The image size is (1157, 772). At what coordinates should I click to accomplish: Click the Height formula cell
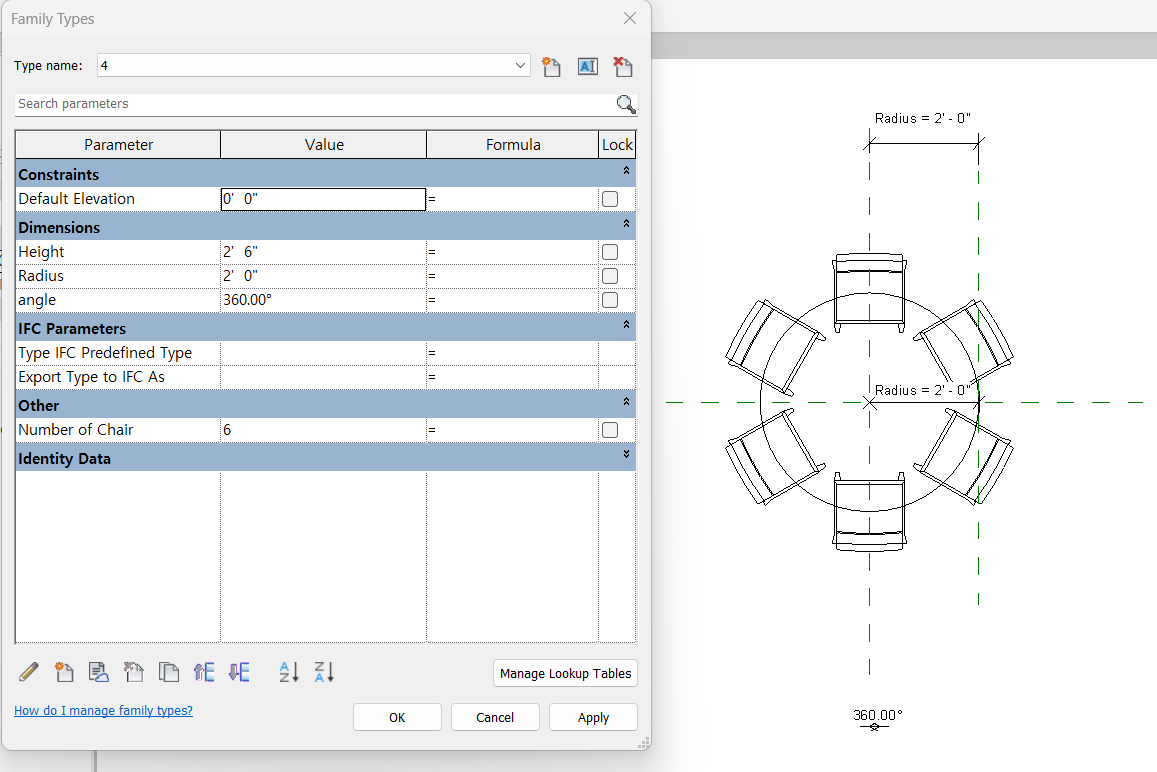click(x=512, y=252)
